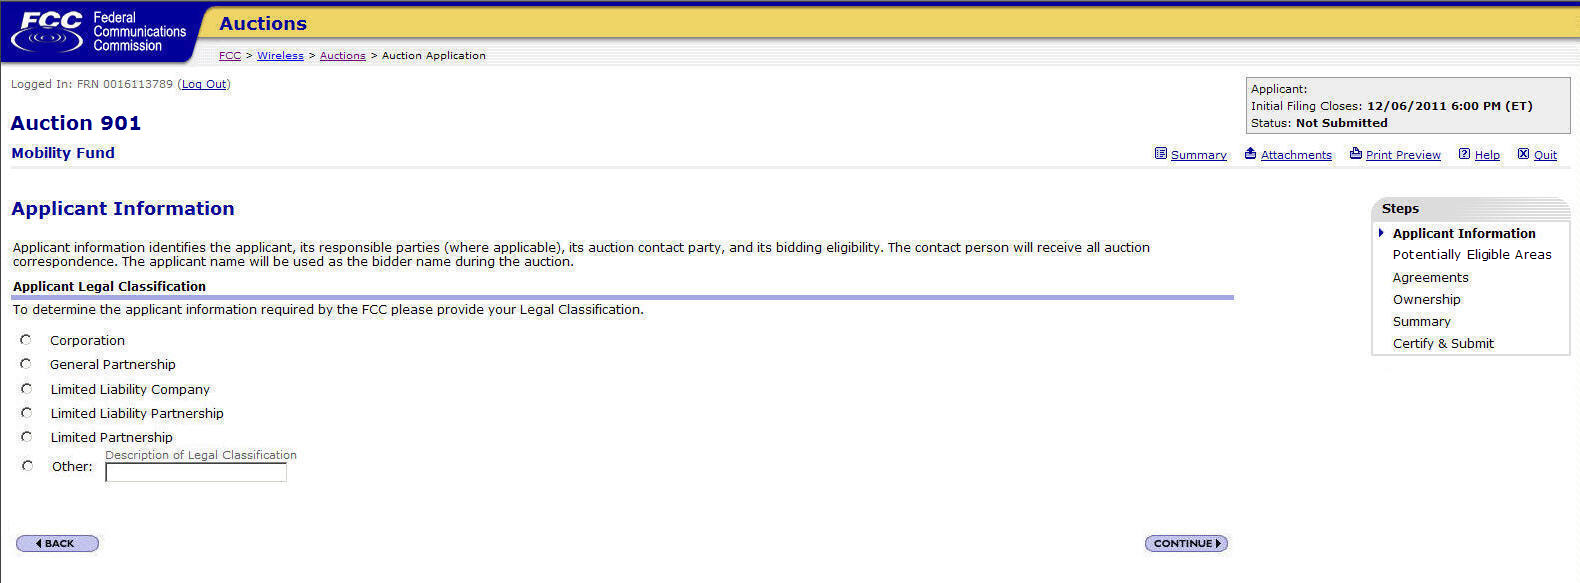Click the 'Auction Application' breadcrumb text
This screenshot has width=1580, height=583.
434,56
